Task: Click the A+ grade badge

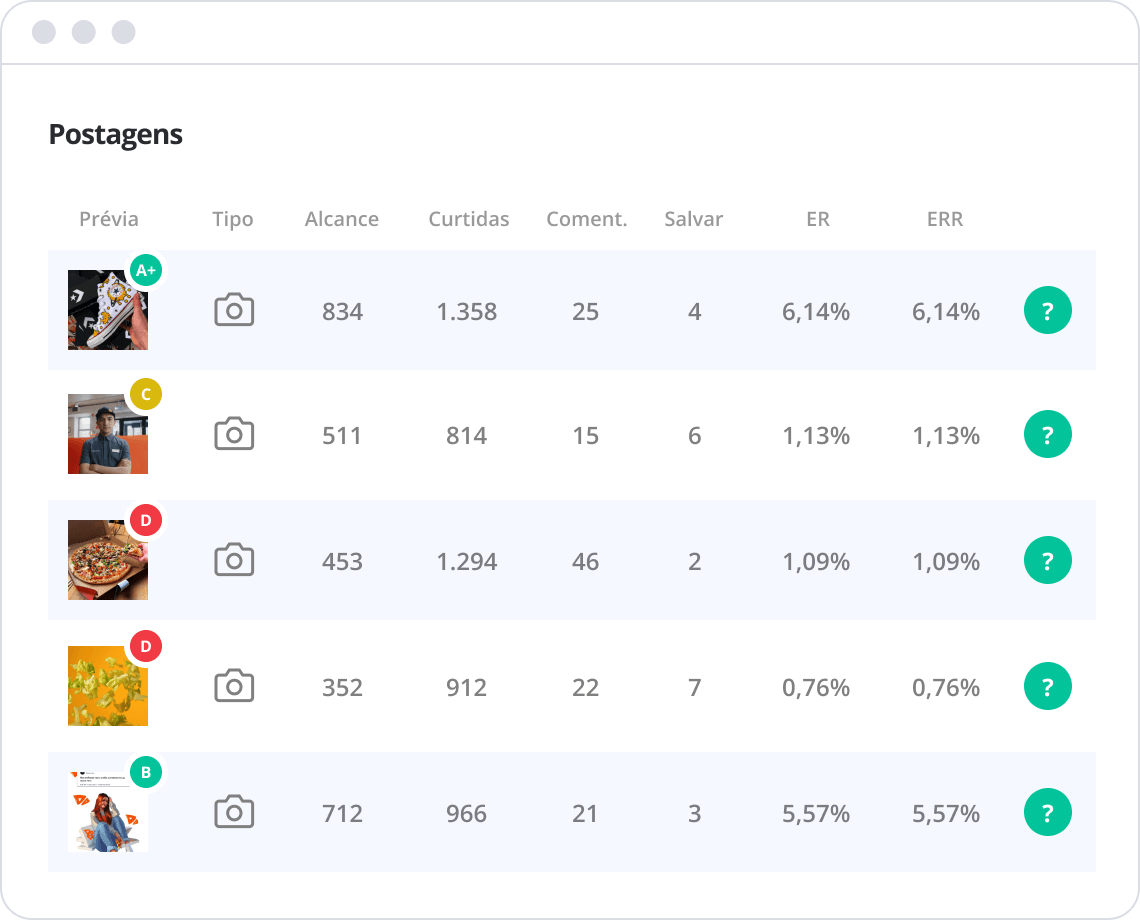Action: [x=146, y=270]
